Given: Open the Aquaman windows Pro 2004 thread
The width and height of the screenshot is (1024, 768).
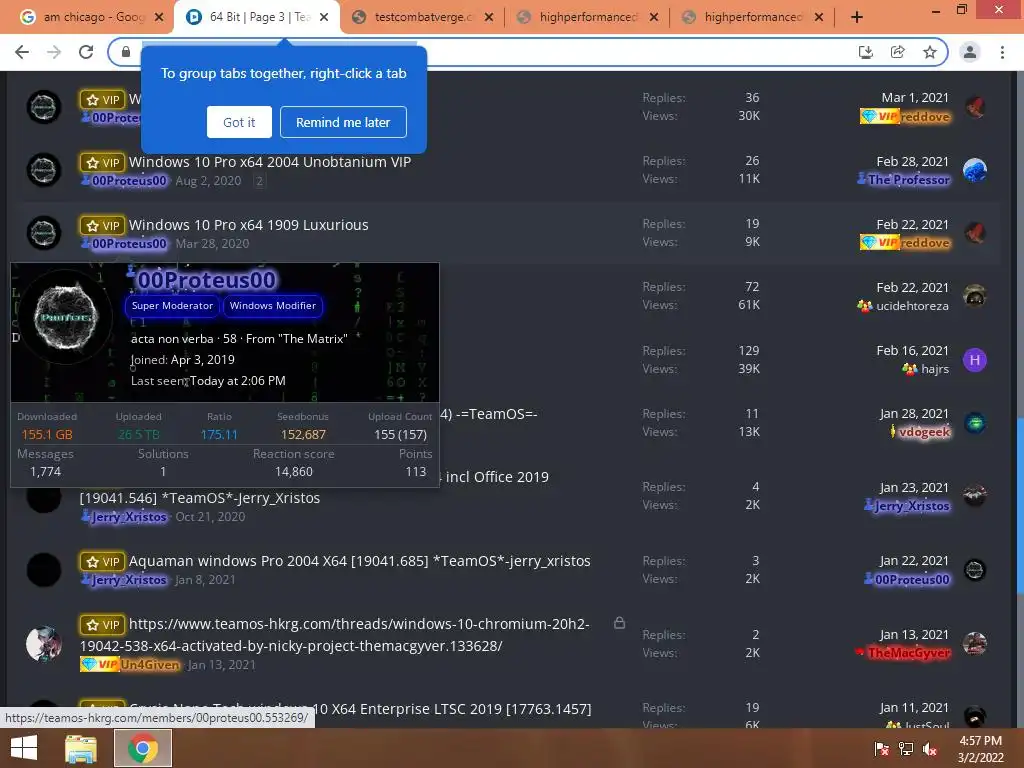Looking at the screenshot, I should pyautogui.click(x=359, y=561).
